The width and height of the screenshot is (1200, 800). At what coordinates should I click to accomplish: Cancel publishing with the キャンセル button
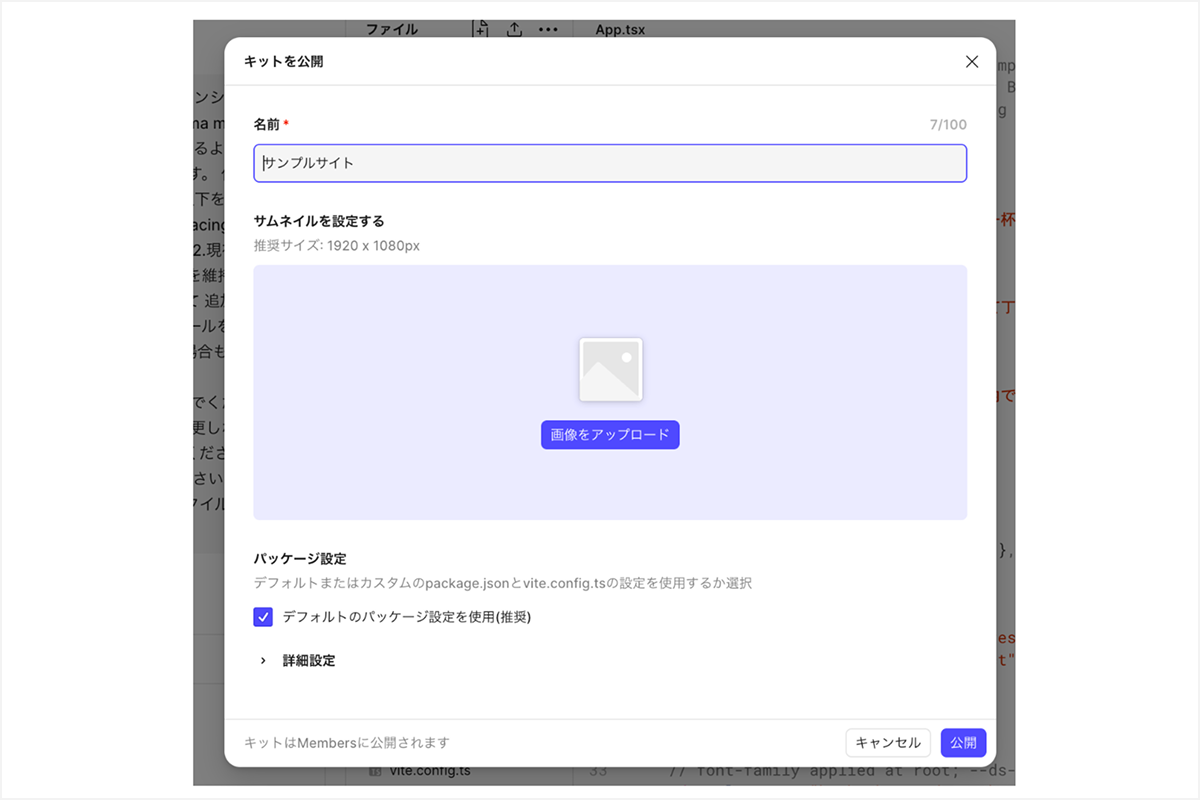(x=888, y=743)
